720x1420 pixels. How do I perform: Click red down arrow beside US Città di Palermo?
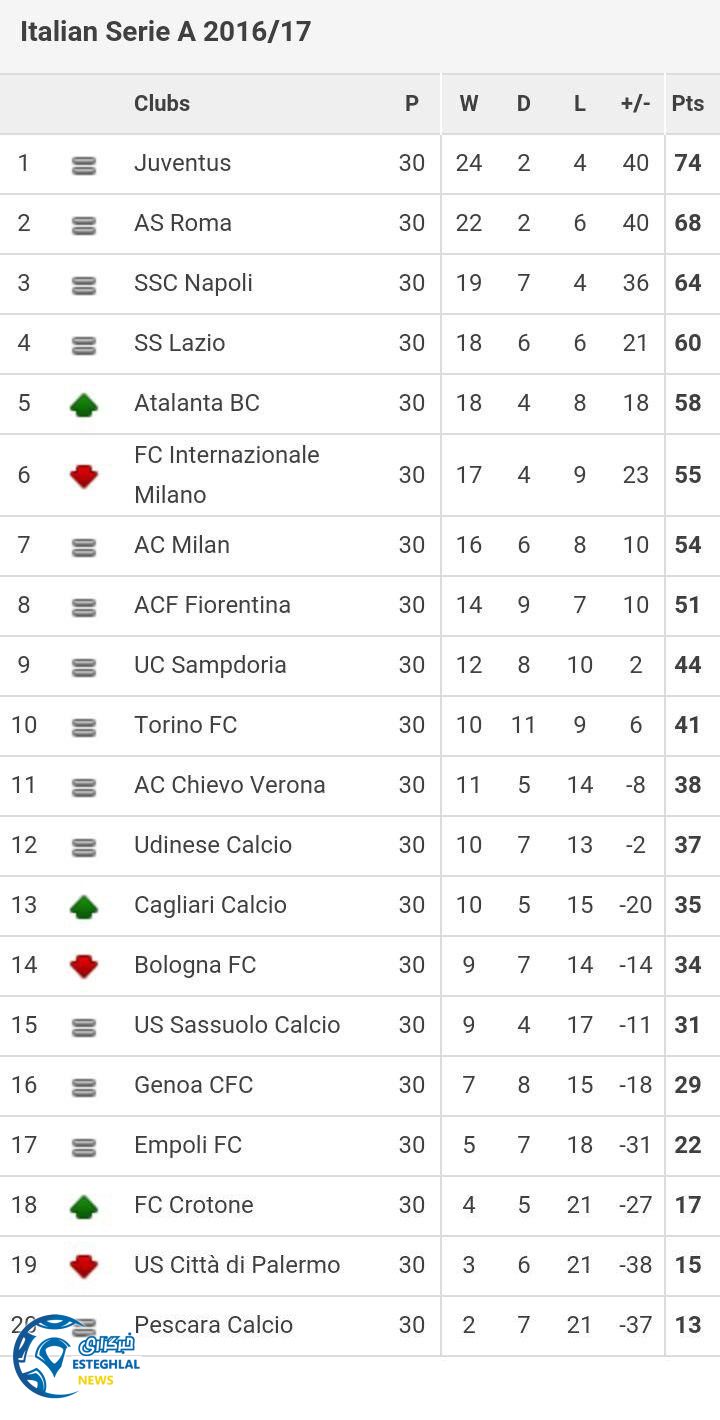click(x=84, y=1266)
